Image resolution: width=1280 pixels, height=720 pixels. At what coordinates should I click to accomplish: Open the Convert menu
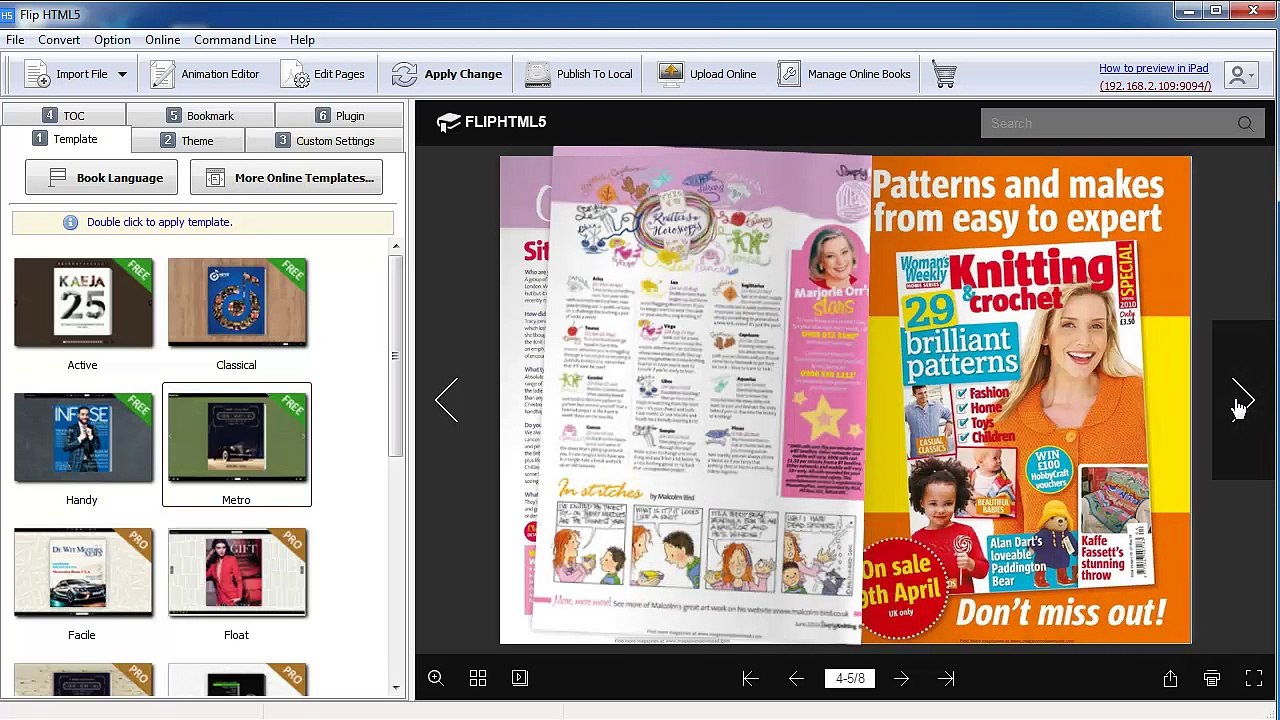pyautogui.click(x=59, y=40)
